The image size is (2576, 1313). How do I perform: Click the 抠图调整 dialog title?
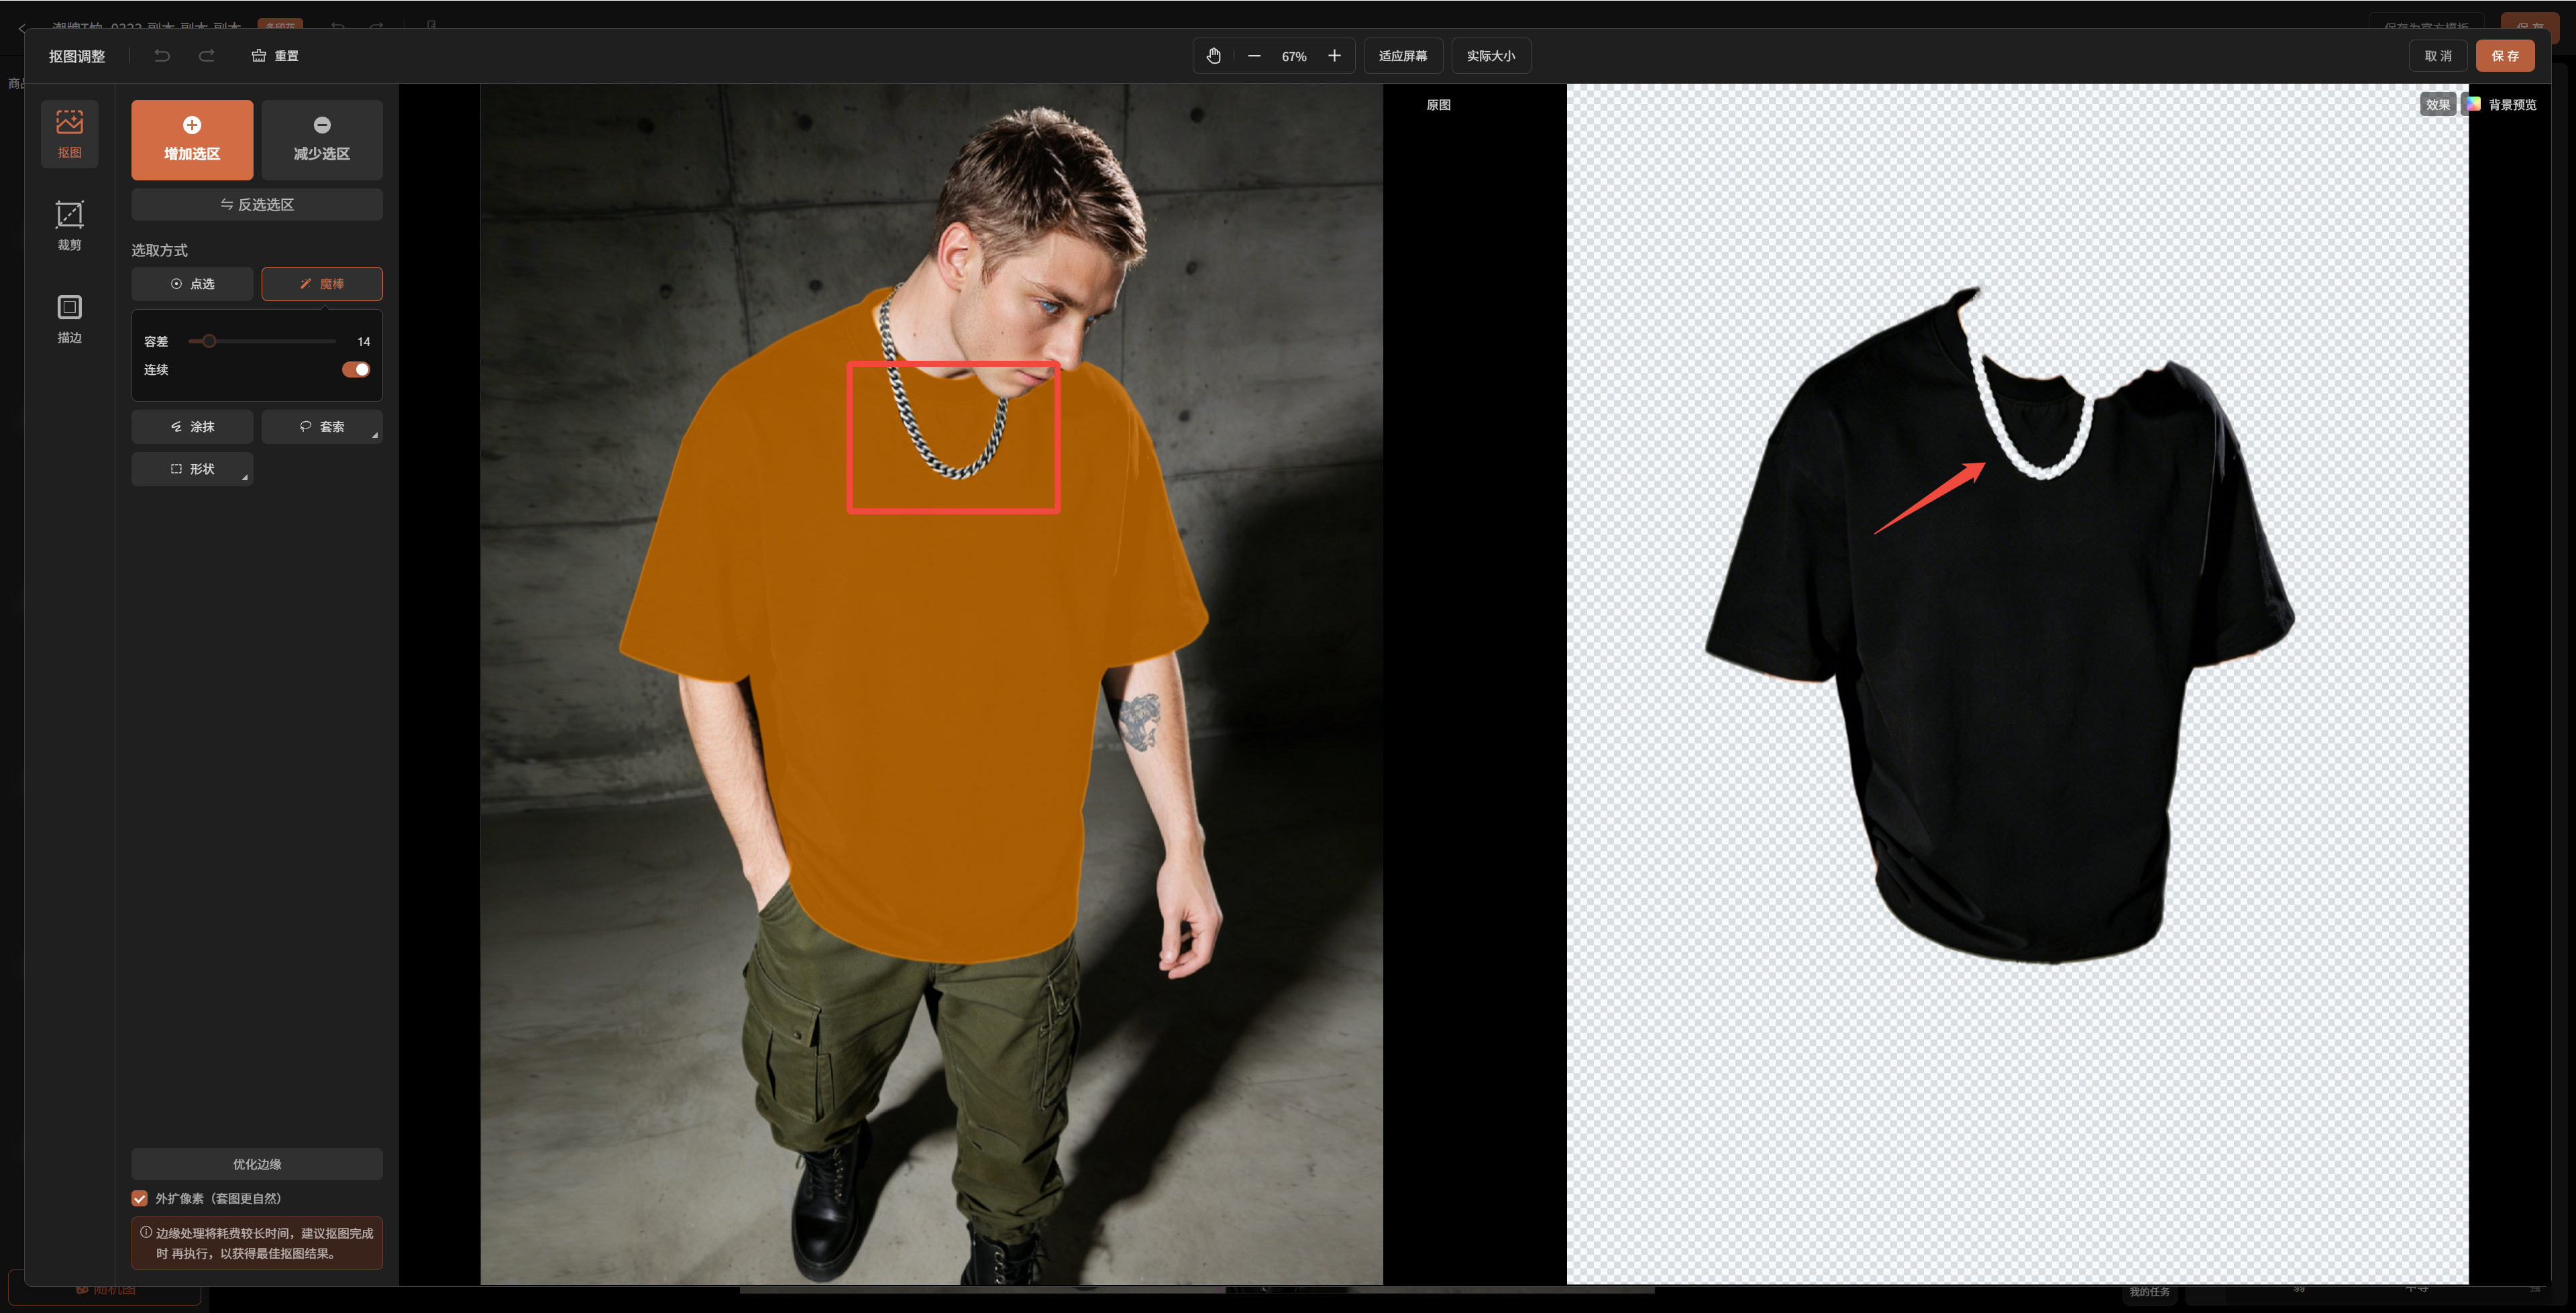point(77,56)
